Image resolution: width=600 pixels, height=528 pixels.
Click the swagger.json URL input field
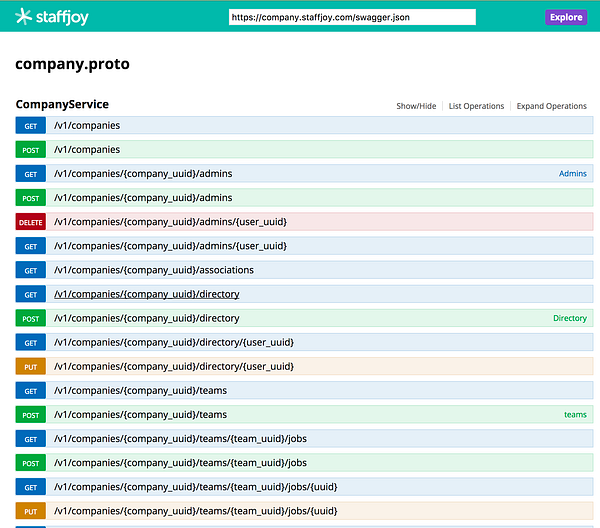point(352,17)
